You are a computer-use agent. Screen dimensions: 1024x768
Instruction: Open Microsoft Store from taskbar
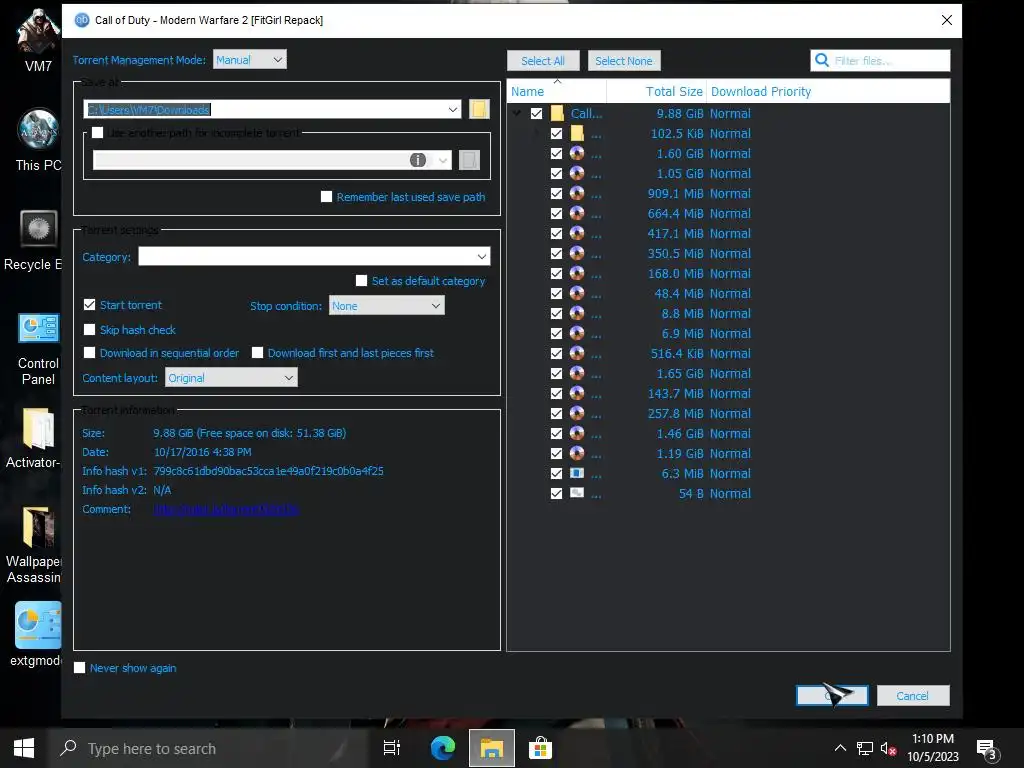tap(541, 748)
